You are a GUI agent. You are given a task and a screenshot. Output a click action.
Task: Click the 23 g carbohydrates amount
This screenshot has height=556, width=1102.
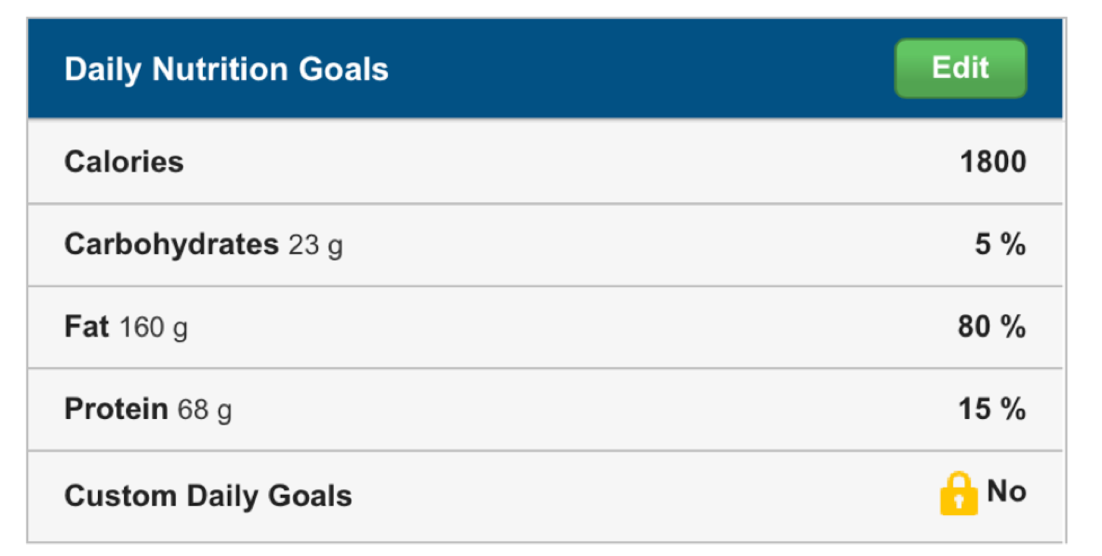pyautogui.click(x=315, y=245)
